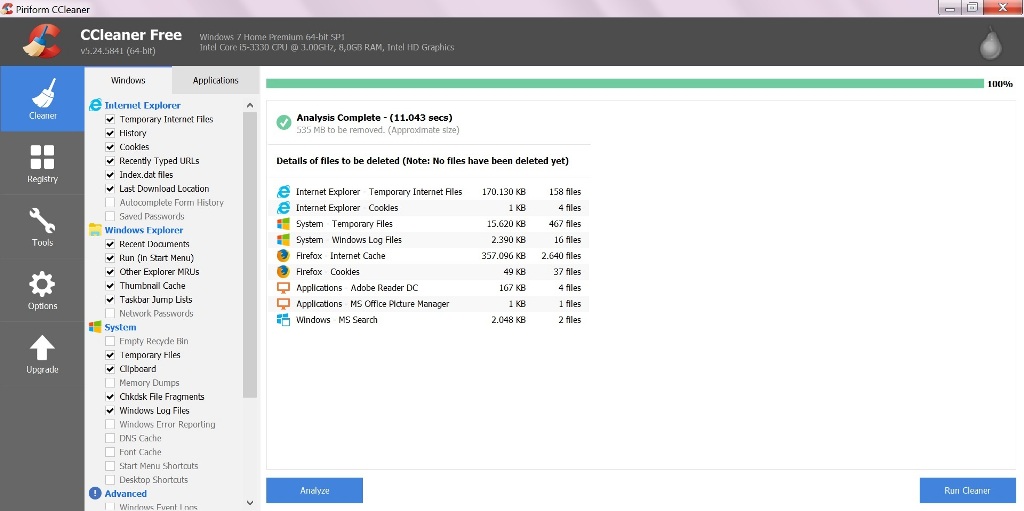1024x511 pixels.
Task: Open the Registry section
Action: (x=42, y=163)
